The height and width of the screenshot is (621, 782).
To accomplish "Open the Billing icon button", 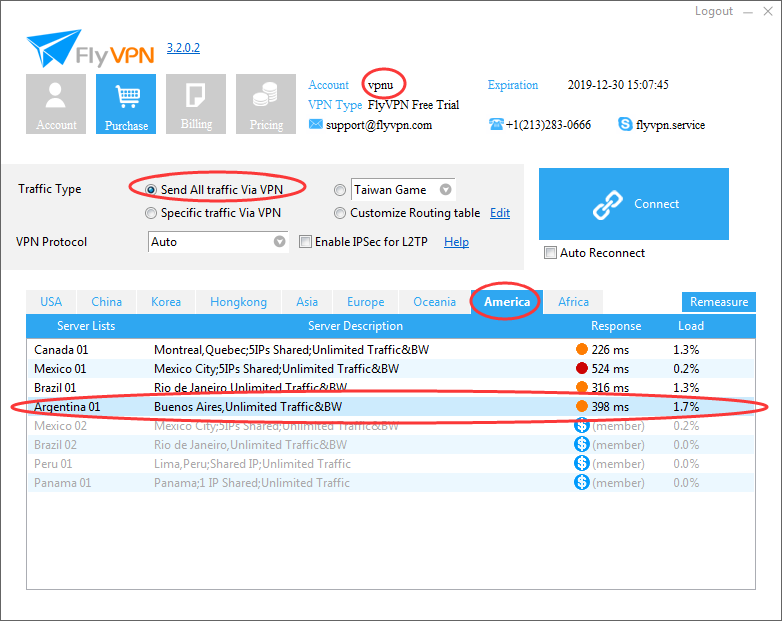I will click(196, 104).
